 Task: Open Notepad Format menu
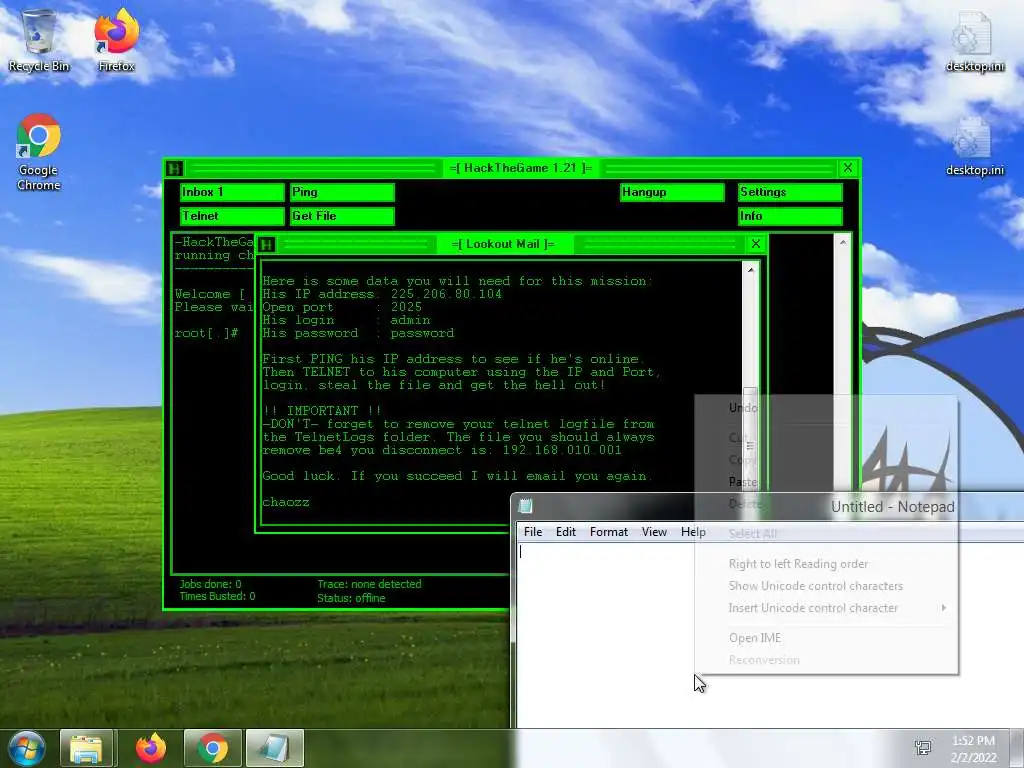pos(609,532)
